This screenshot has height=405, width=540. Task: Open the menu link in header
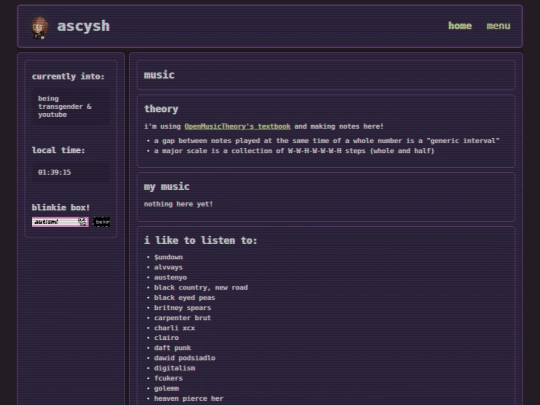point(498,26)
